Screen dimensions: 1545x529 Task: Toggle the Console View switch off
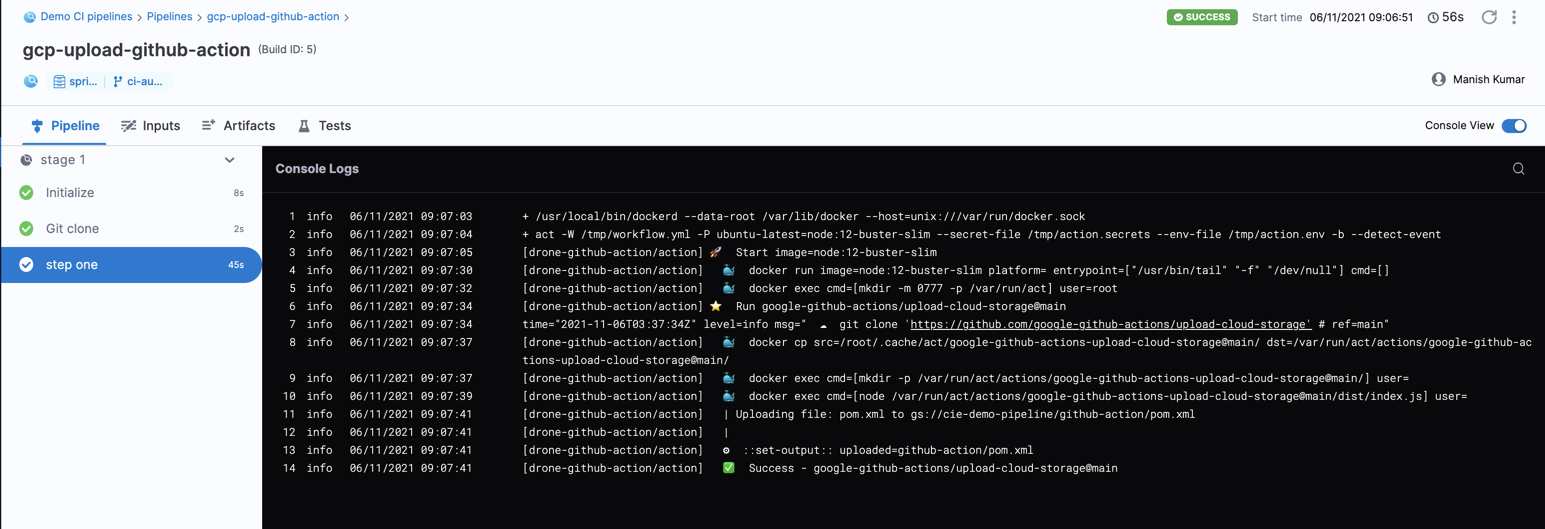point(1513,126)
